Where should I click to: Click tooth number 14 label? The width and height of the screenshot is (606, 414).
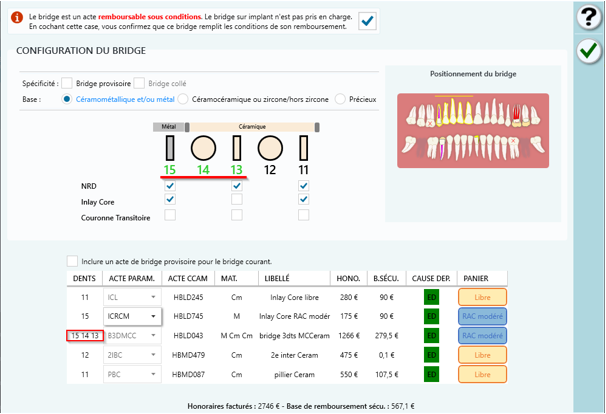click(x=203, y=170)
